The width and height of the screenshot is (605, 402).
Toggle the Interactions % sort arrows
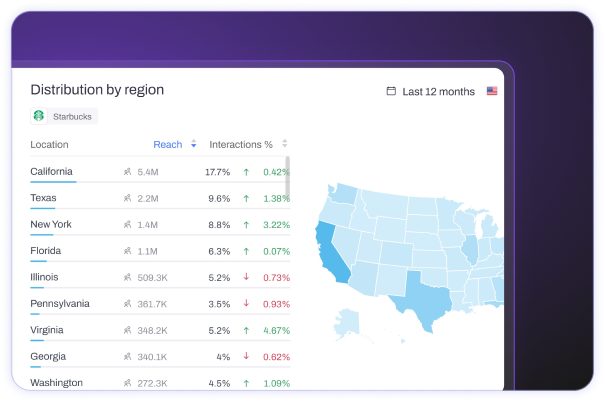pos(284,144)
